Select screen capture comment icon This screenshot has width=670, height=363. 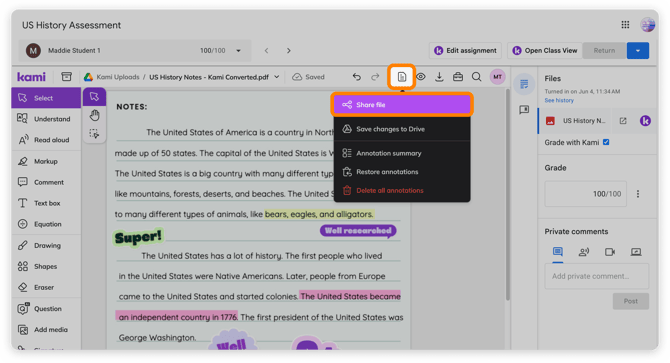[x=636, y=252]
